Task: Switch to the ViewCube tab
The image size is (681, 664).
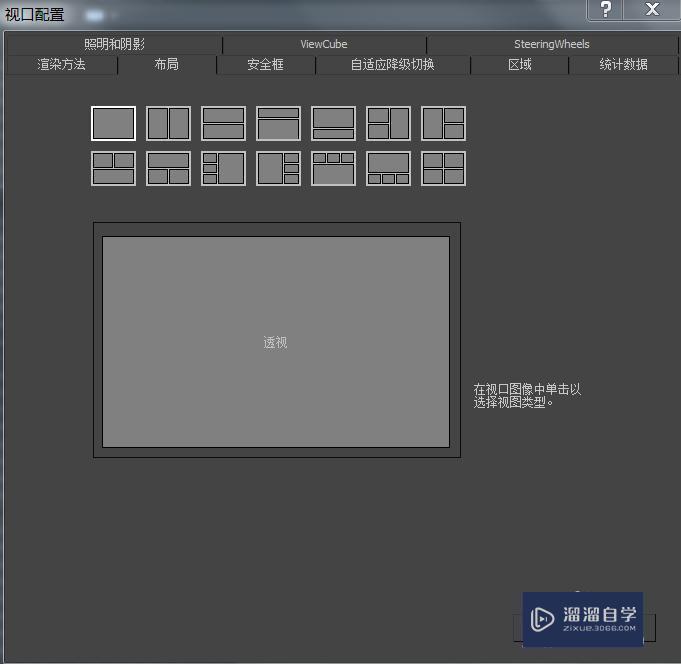Action: click(324, 44)
